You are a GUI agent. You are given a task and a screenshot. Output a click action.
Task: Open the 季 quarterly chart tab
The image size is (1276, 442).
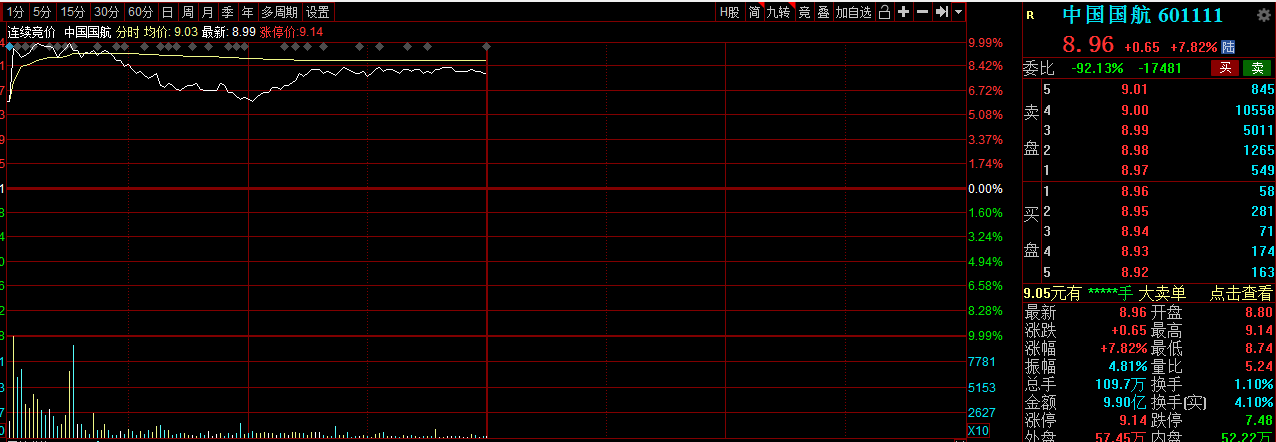click(x=227, y=12)
